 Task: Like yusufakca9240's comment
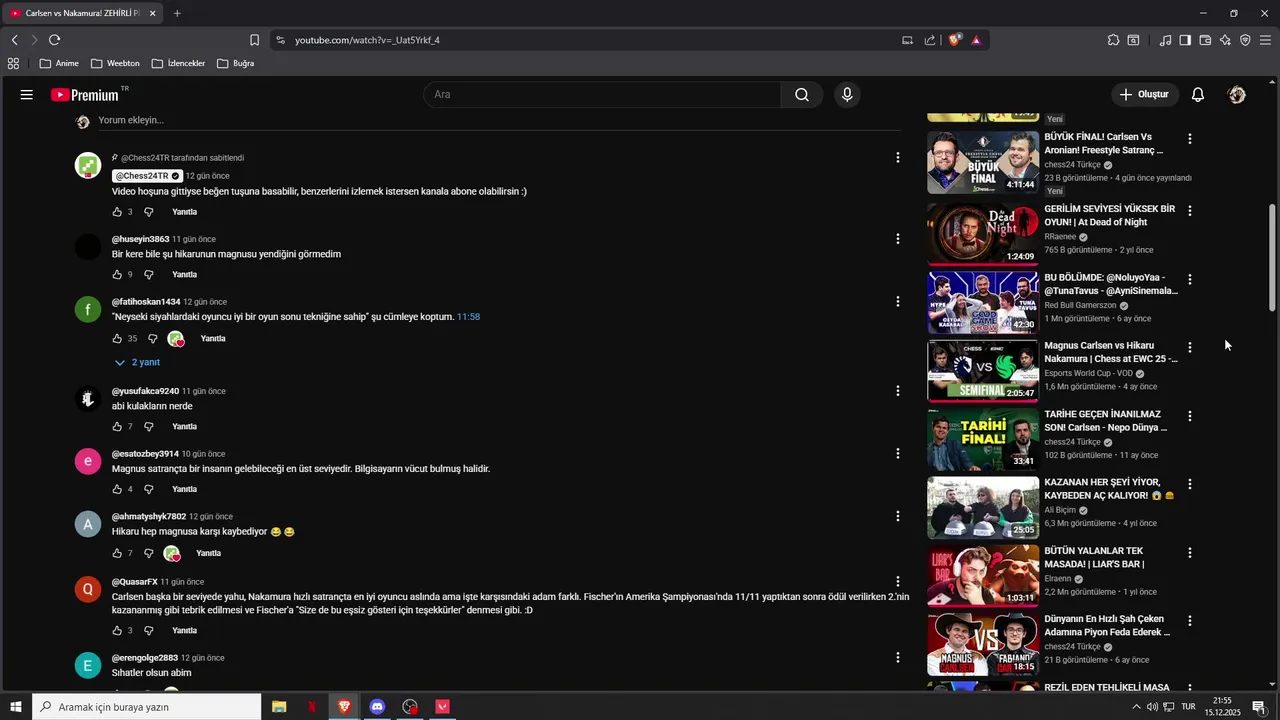117,427
